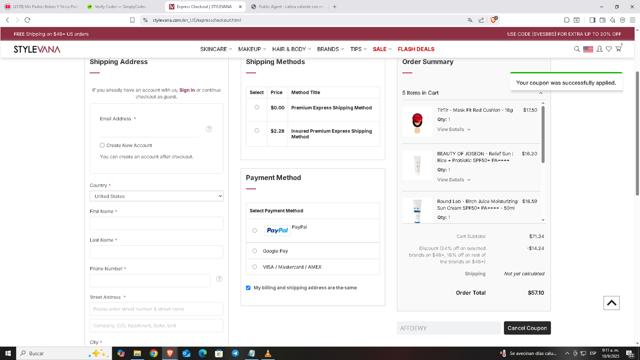The width and height of the screenshot is (640, 360).
Task: Select Insured Premium Express Shipping radio
Action: click(x=257, y=131)
